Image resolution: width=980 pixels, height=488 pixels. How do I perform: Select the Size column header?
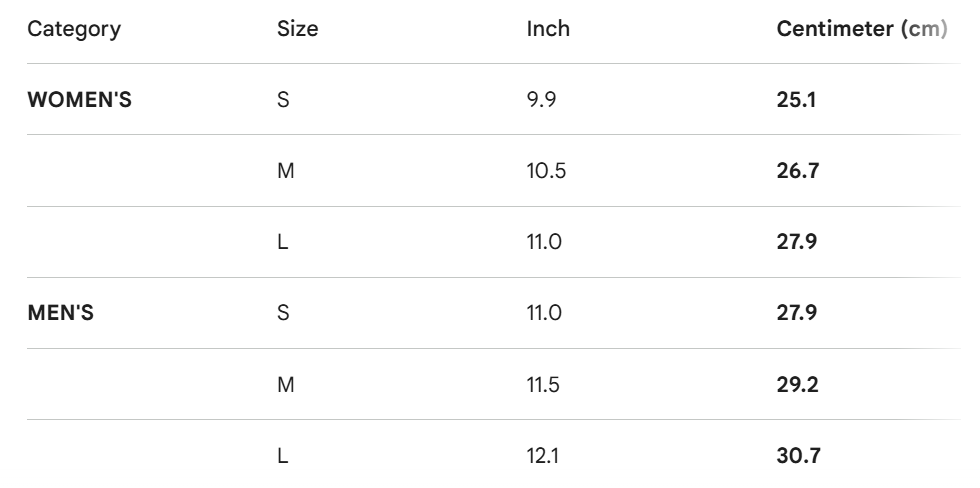[x=298, y=29]
